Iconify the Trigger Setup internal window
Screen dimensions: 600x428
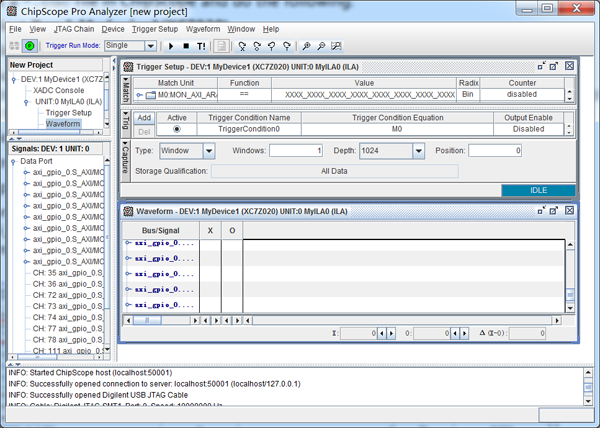[x=541, y=66]
